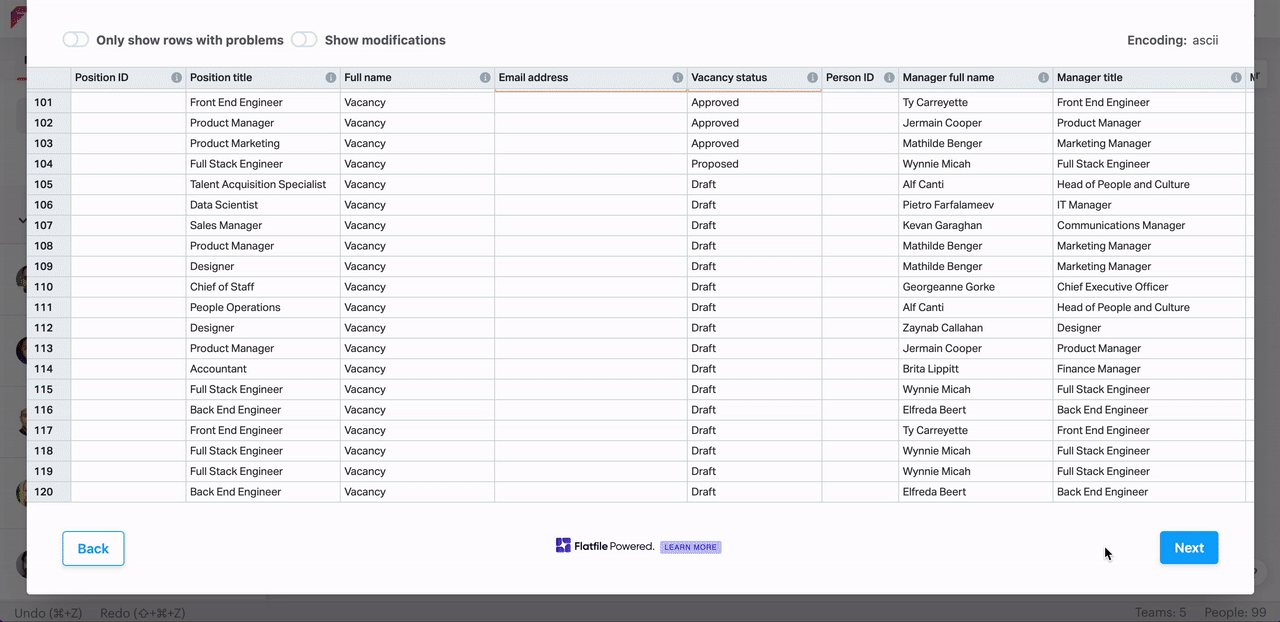Click Encoding ascii label
Image resolution: width=1280 pixels, height=622 pixels.
point(1172,41)
